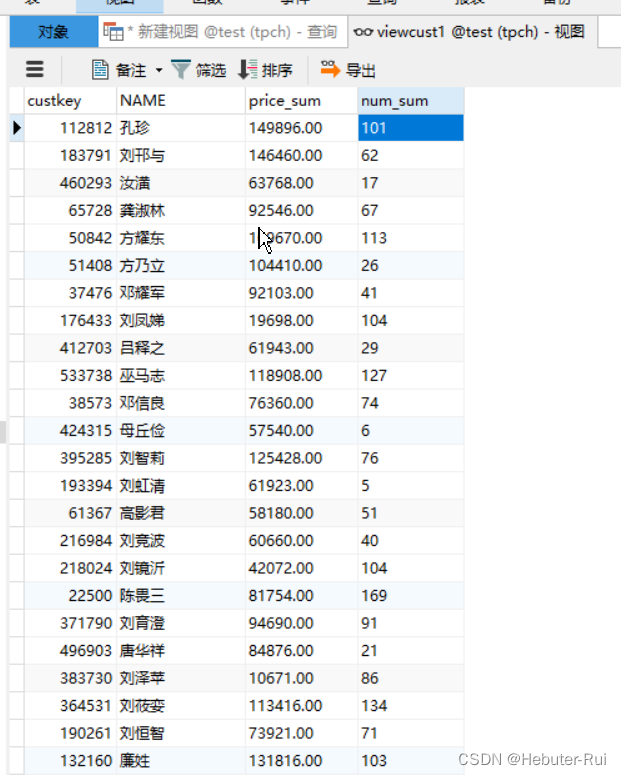621x775 pixels.
Task: Select price cell 58180.00
Action: 302,513
